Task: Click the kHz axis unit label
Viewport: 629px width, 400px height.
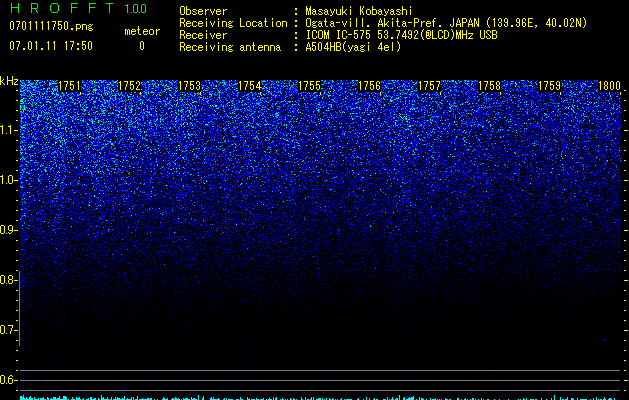Action: (9, 81)
